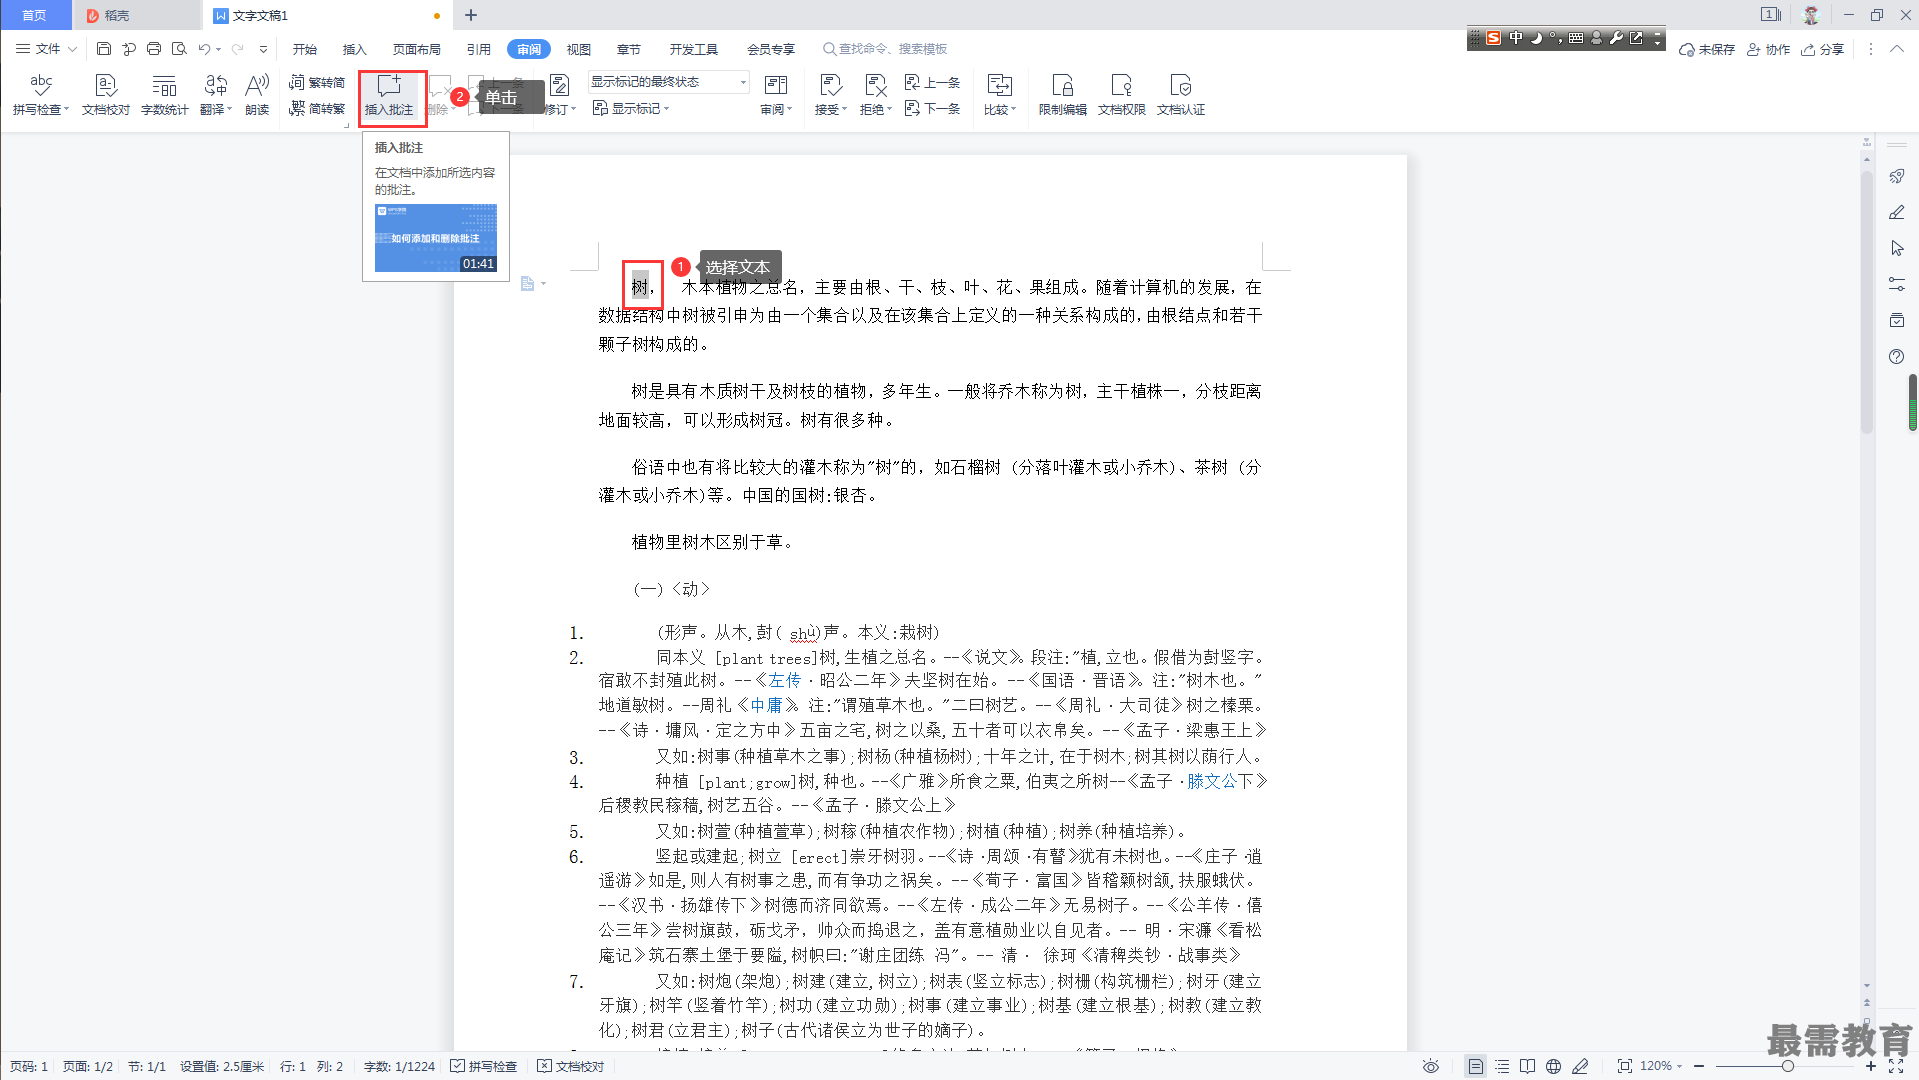Switch to the Insert (插入) ribbon tab
The width and height of the screenshot is (1919, 1080).
[x=355, y=49]
